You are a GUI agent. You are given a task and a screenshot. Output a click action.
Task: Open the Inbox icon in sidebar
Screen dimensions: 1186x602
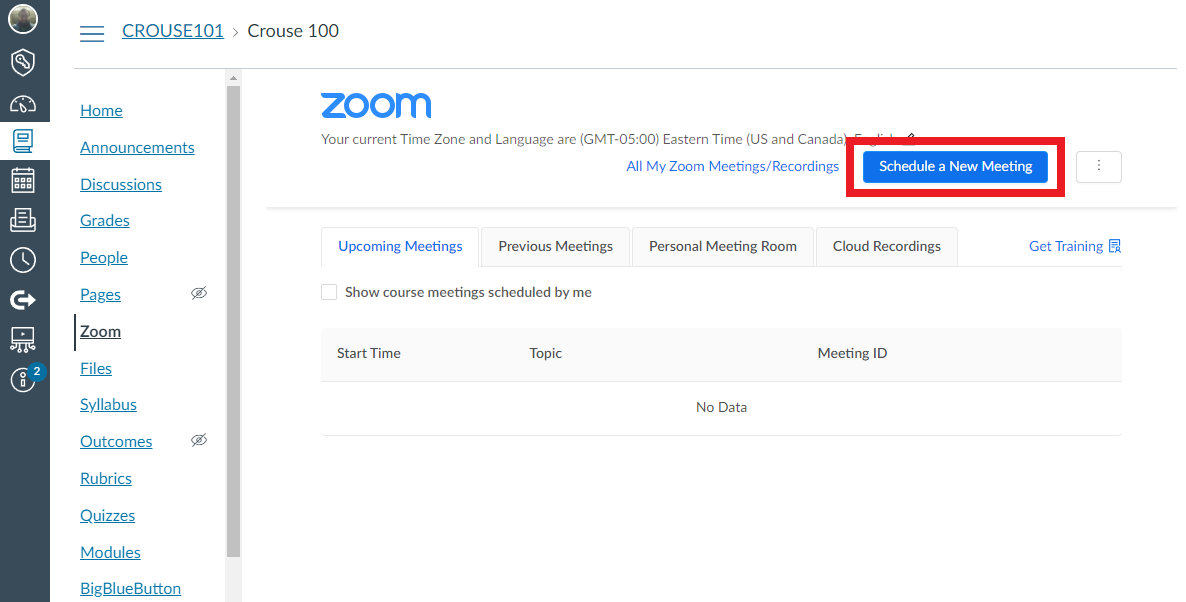pos(23,220)
